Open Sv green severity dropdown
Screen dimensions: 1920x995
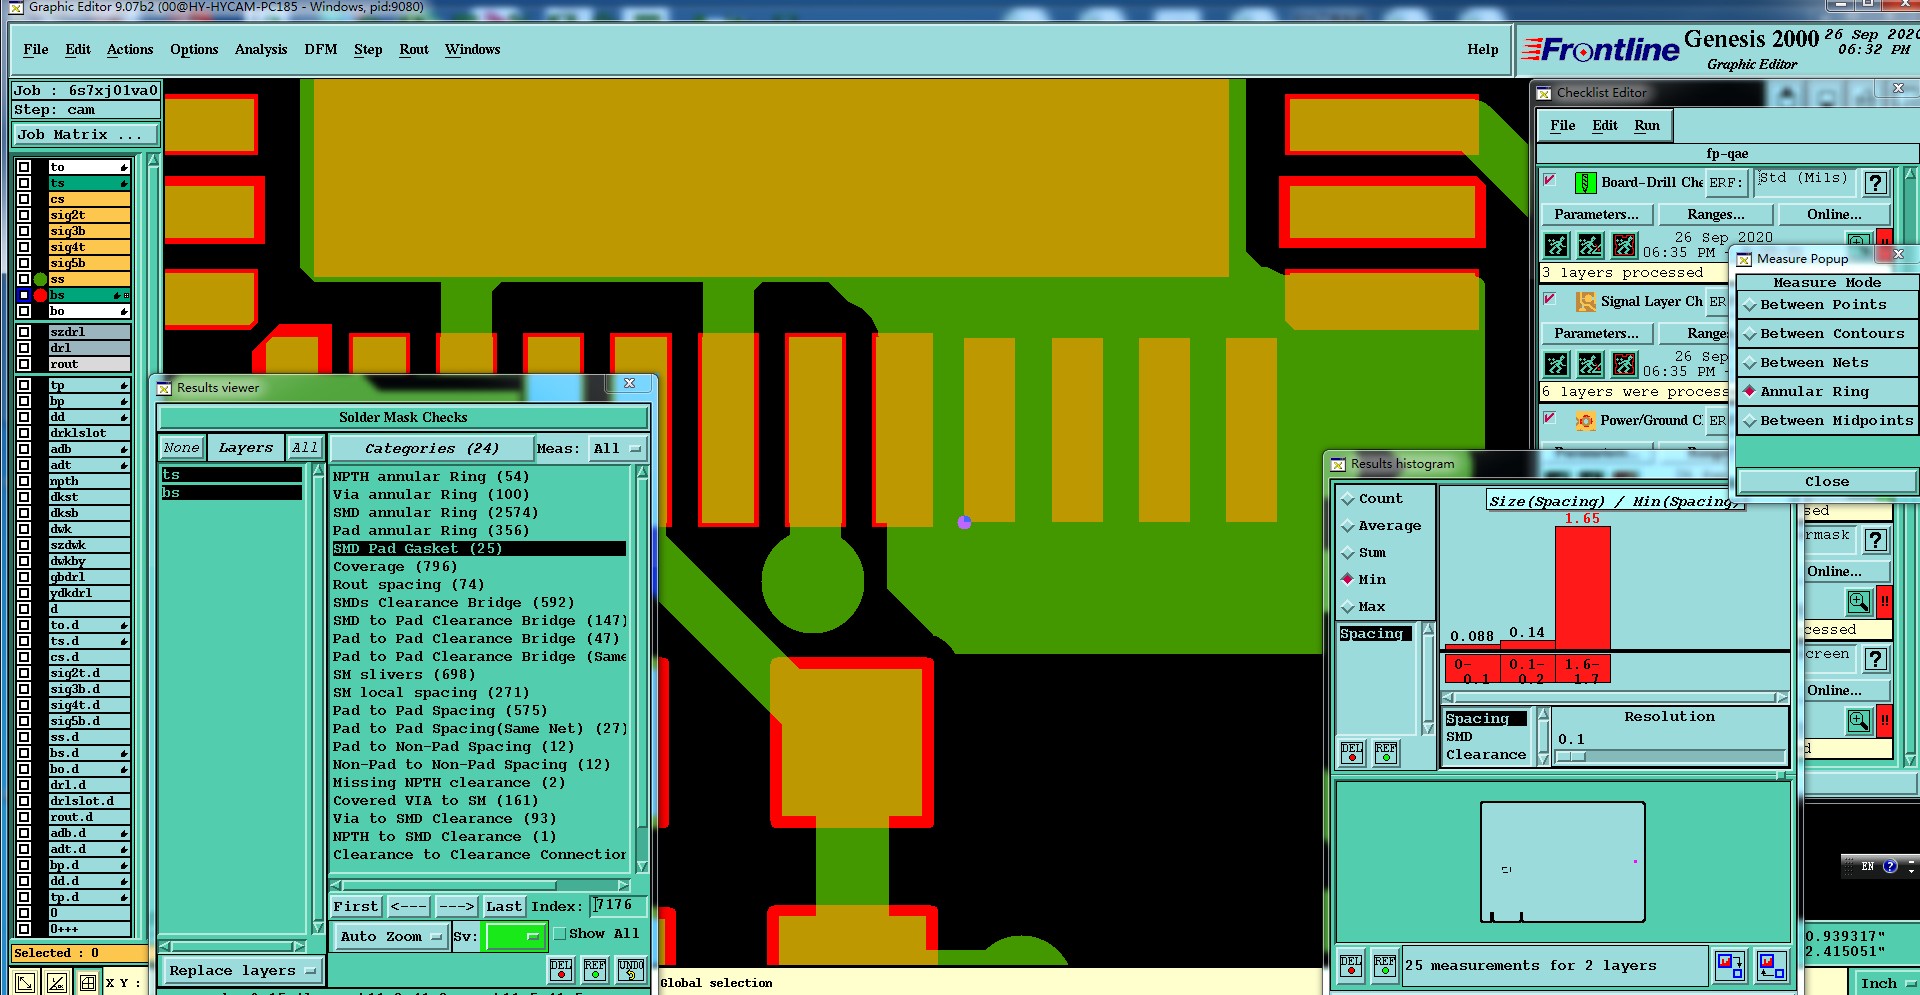[x=514, y=936]
